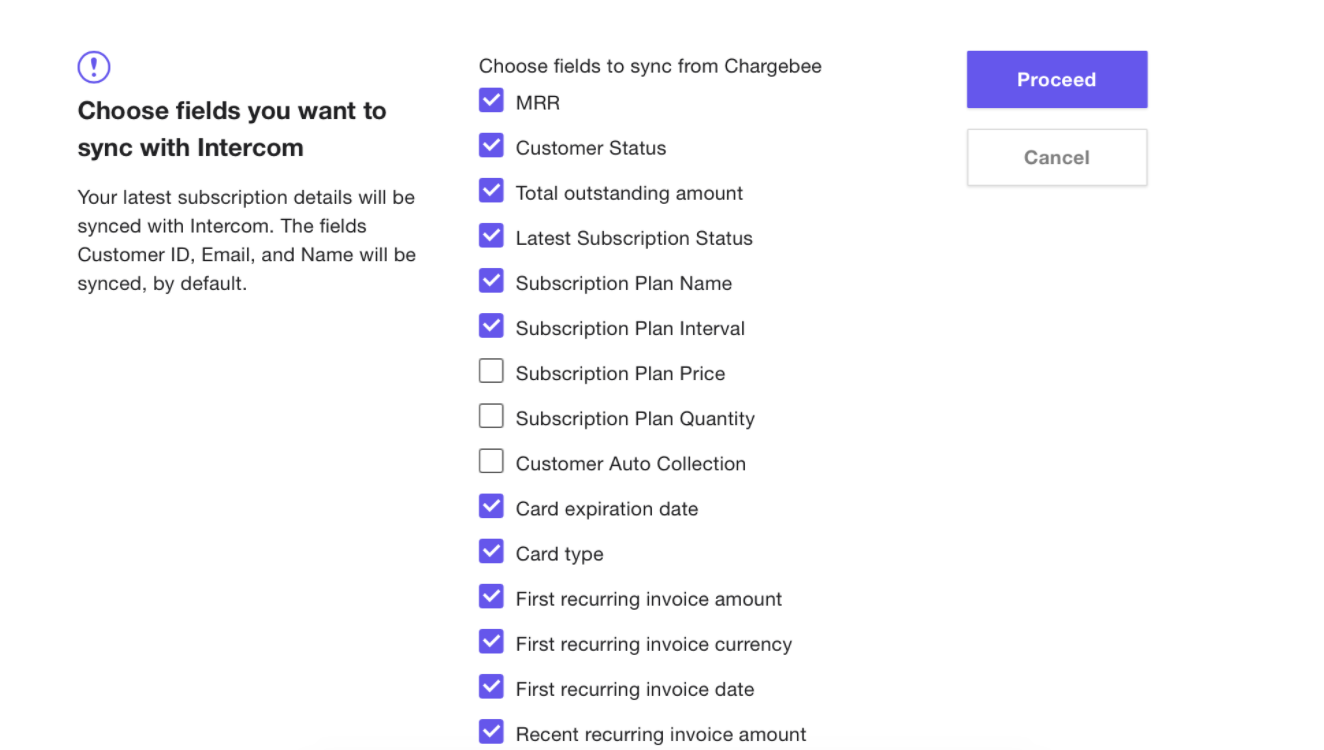Uncheck the Latest Subscription Status checkbox
This screenshot has width=1324, height=750.
pos(491,236)
